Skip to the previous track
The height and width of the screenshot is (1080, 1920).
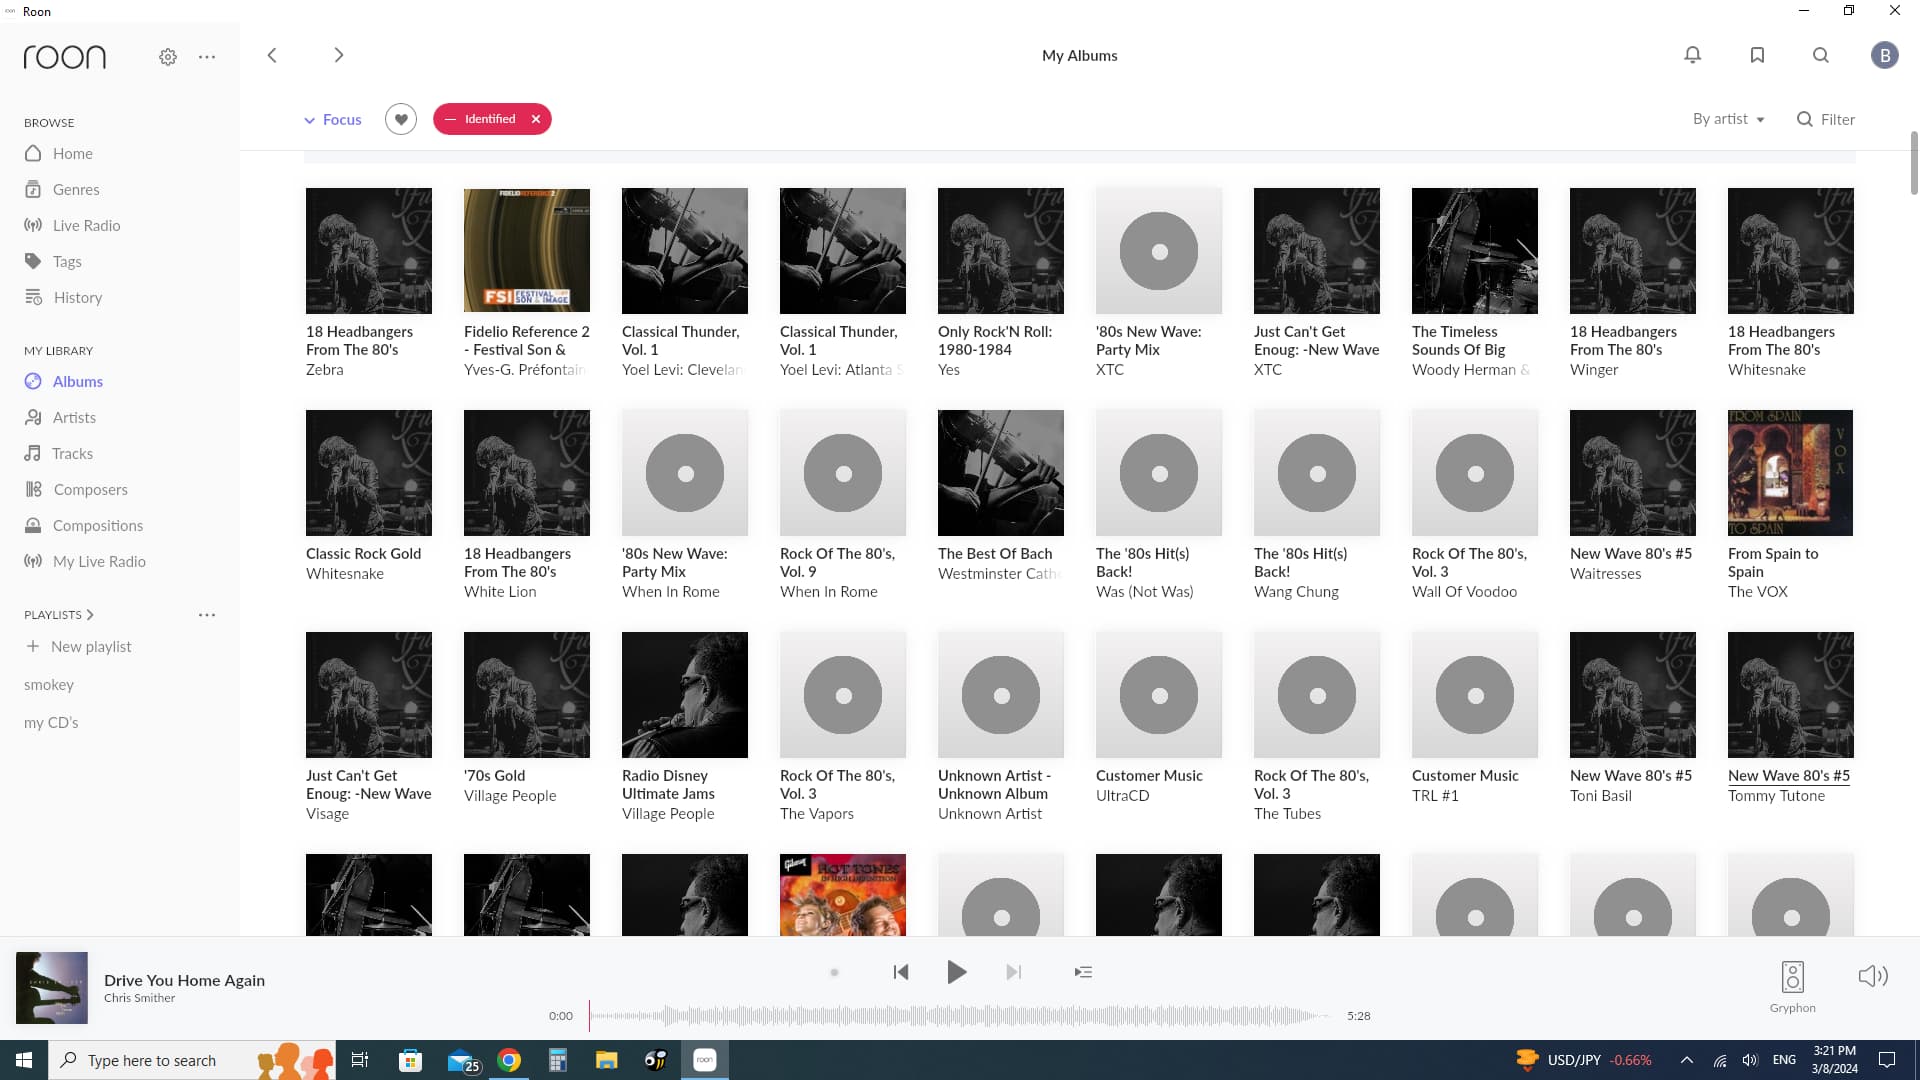point(901,972)
